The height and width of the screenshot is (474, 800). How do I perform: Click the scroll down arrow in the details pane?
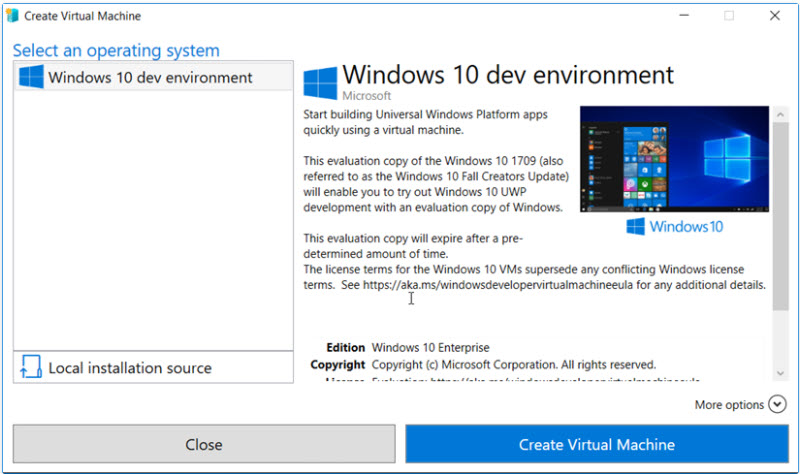pos(780,373)
